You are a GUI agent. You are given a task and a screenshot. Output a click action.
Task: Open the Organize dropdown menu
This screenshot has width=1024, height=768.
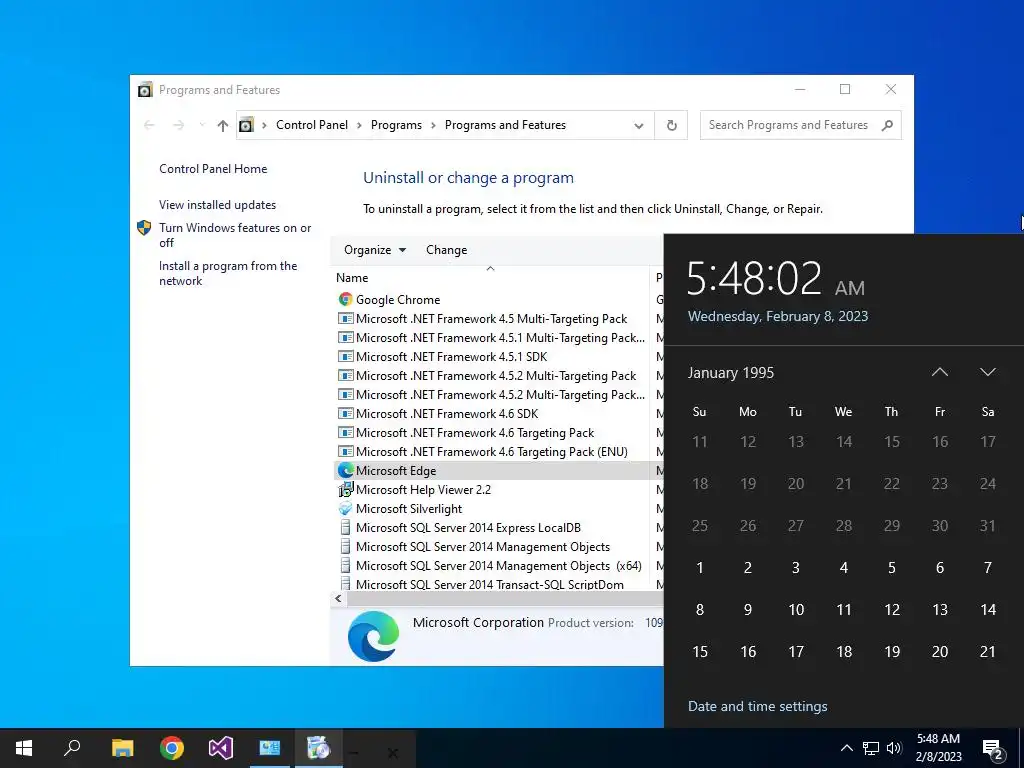coord(375,249)
